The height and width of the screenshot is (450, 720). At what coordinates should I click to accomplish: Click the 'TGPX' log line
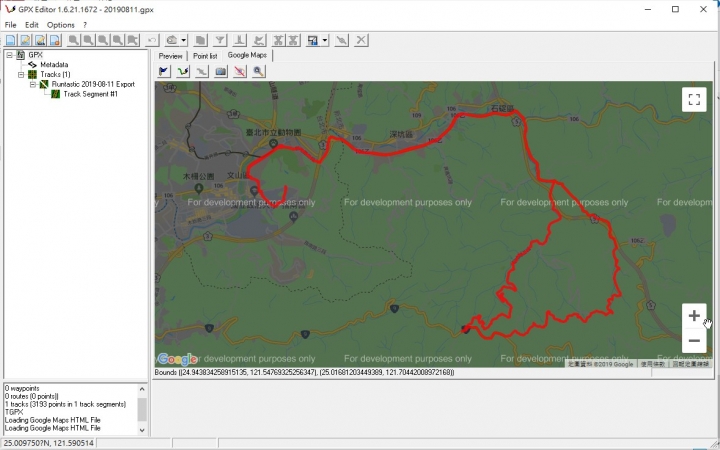tap(14, 412)
